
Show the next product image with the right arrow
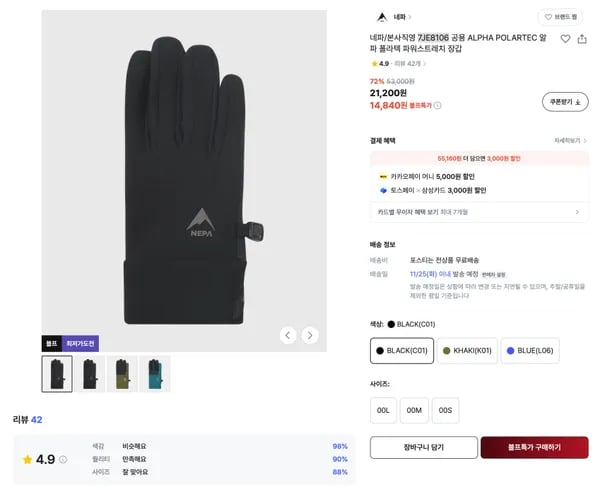tap(310, 335)
